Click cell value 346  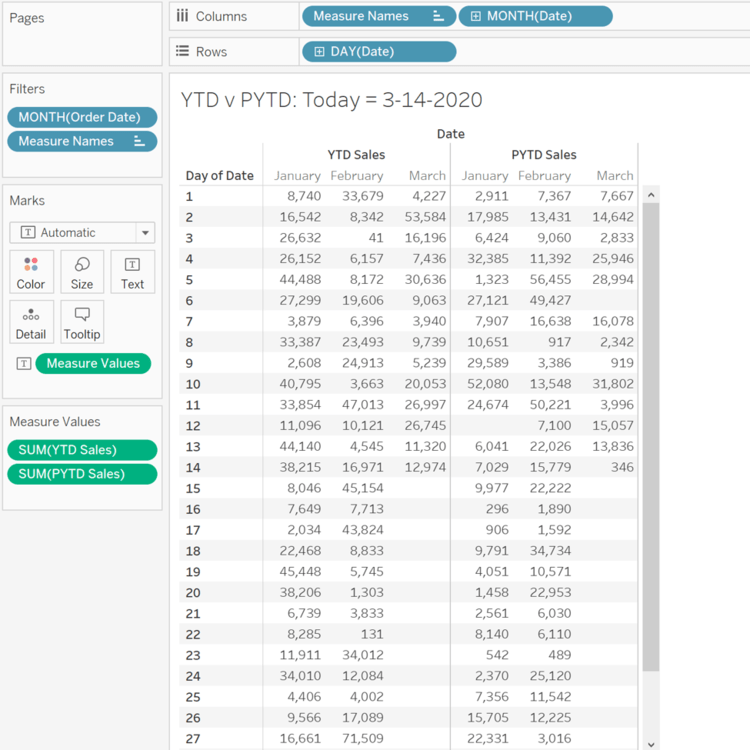coord(622,467)
